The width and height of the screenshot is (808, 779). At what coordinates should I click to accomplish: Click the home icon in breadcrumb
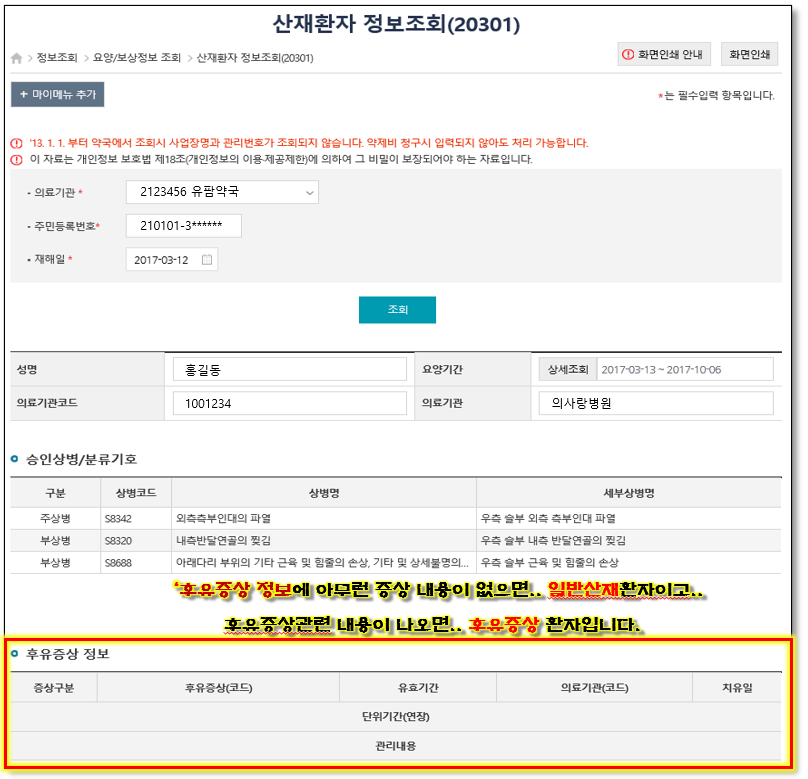click(17, 58)
